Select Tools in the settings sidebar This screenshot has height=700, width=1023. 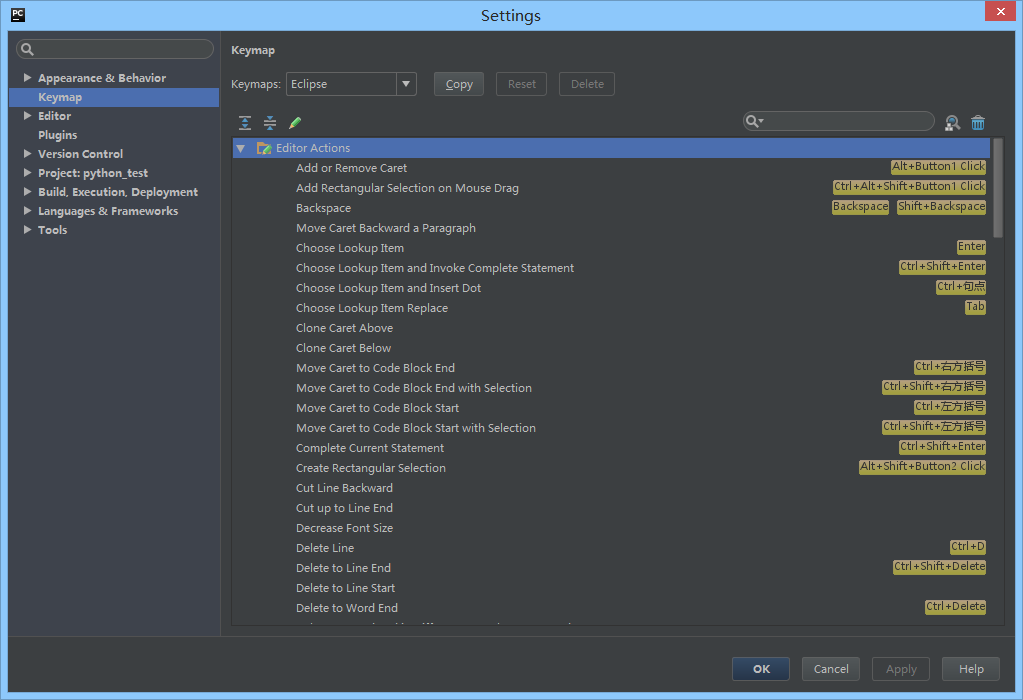pyautogui.click(x=52, y=230)
